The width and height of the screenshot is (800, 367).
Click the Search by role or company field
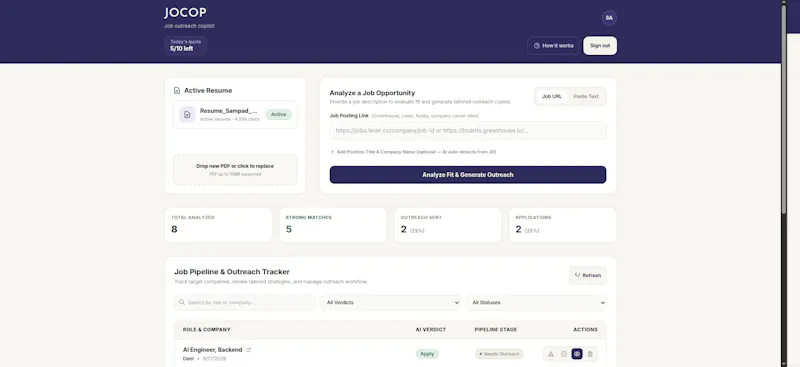pyautogui.click(x=244, y=303)
